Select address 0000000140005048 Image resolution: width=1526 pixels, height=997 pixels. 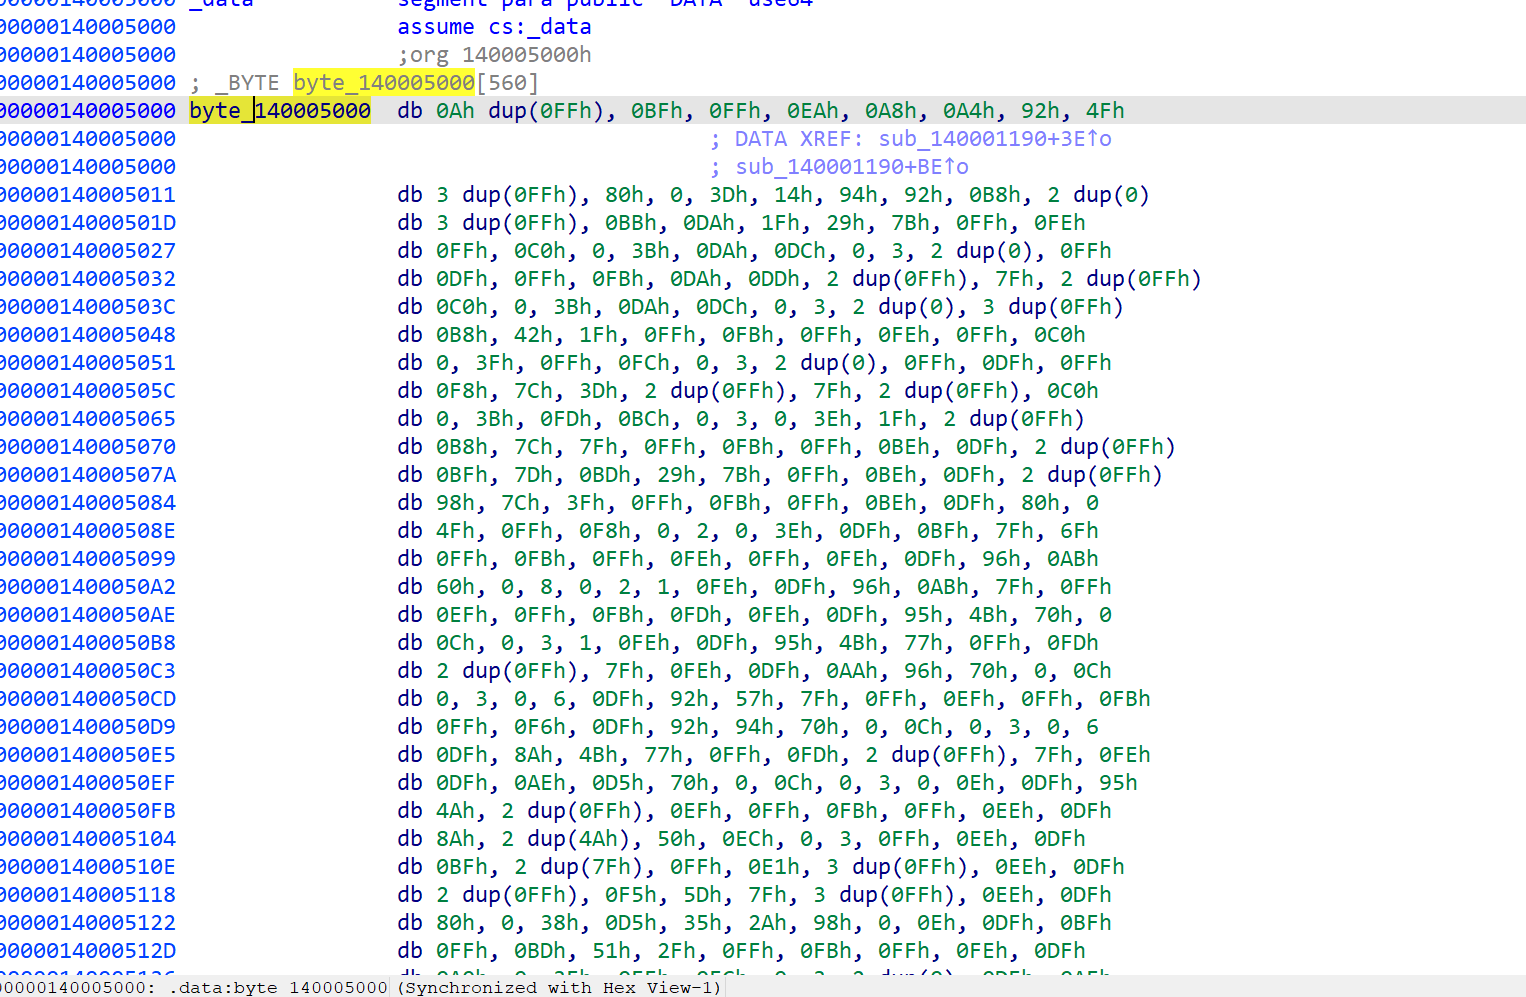click(88, 335)
